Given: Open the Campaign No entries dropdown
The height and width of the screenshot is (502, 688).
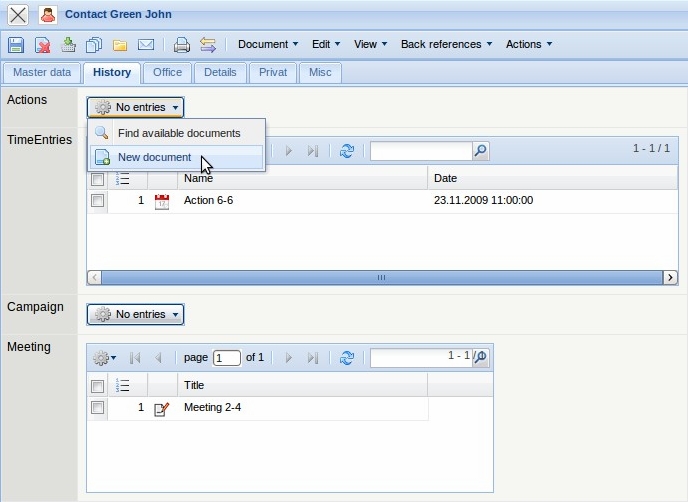Looking at the screenshot, I should pyautogui.click(x=136, y=315).
